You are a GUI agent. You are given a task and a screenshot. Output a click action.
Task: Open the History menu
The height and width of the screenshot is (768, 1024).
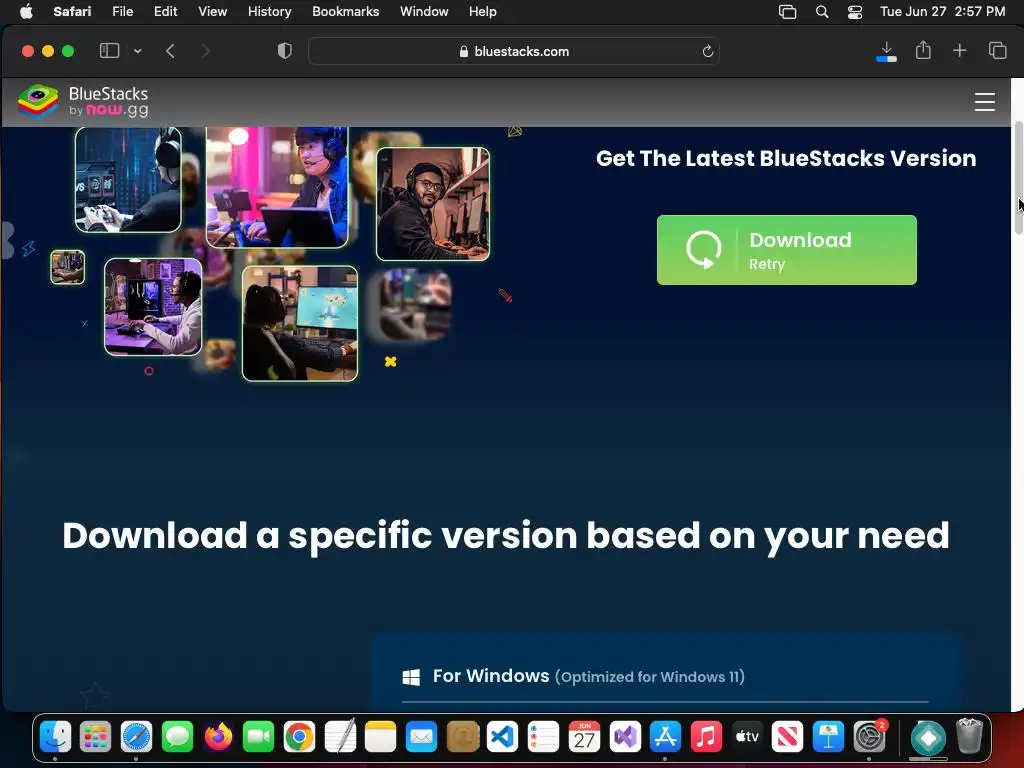point(269,11)
